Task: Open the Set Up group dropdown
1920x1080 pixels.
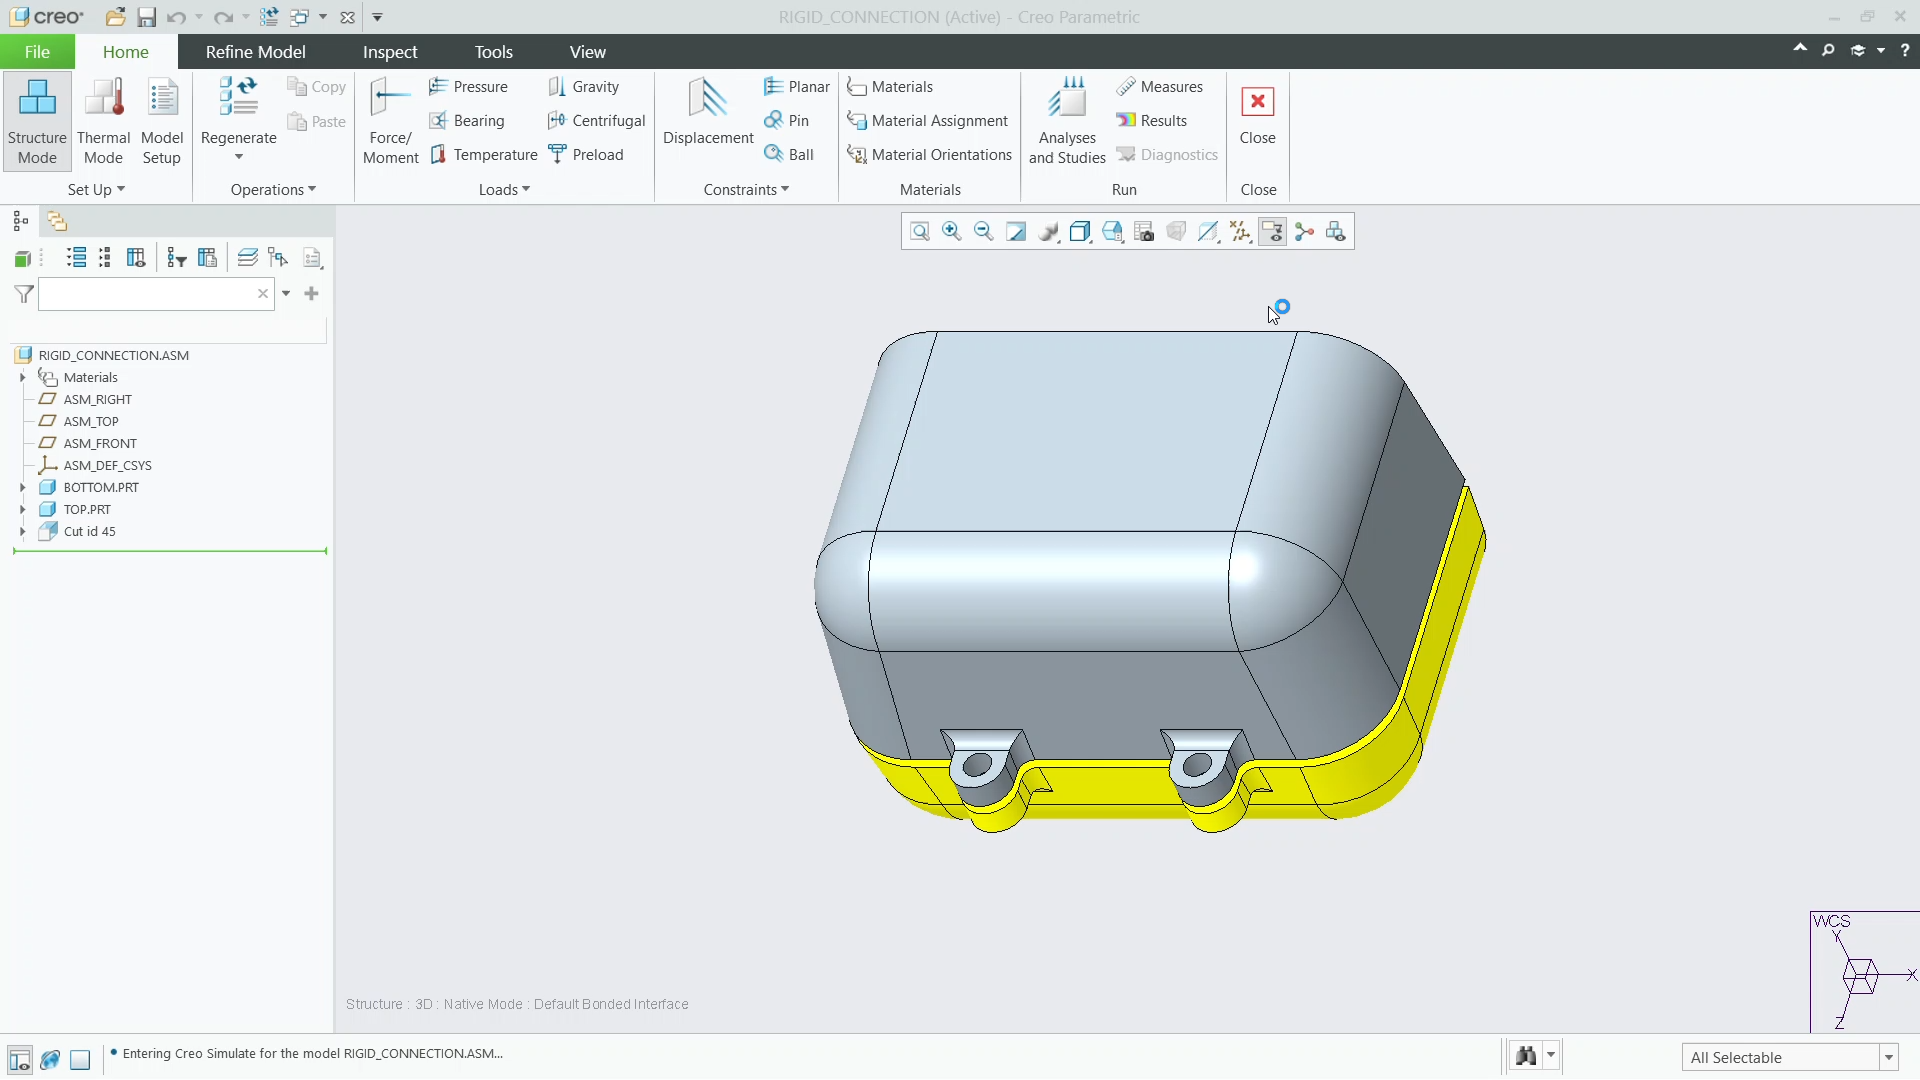Action: 96,190
